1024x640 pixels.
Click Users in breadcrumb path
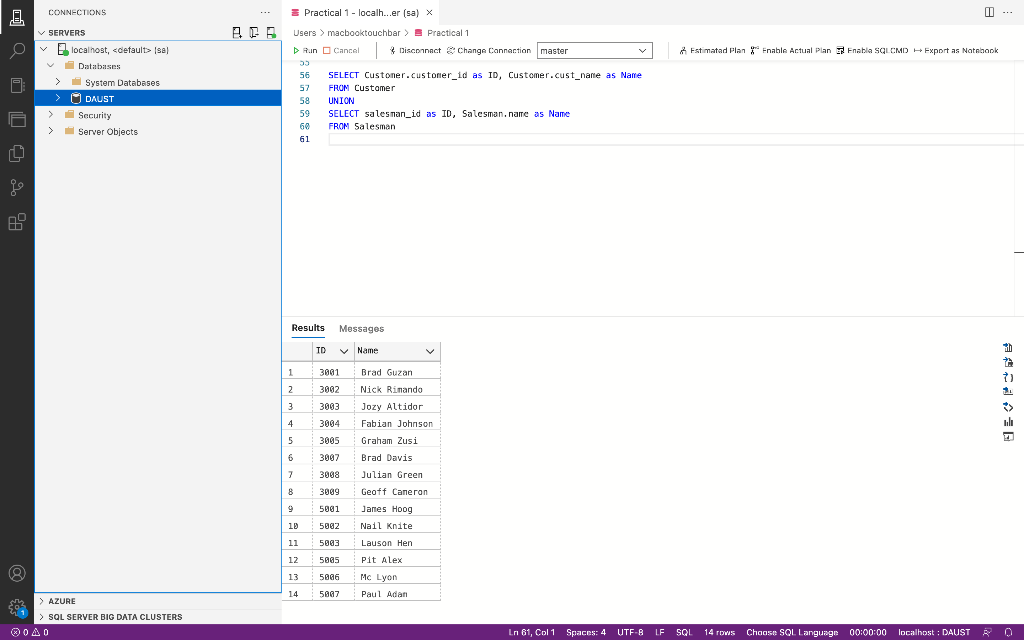pos(304,33)
